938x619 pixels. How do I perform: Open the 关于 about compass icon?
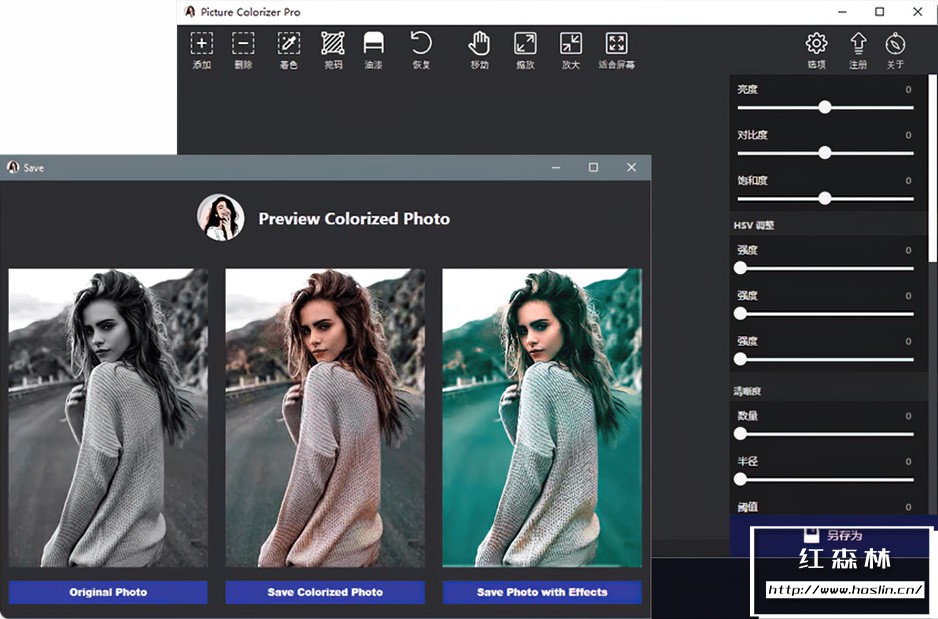pos(896,44)
